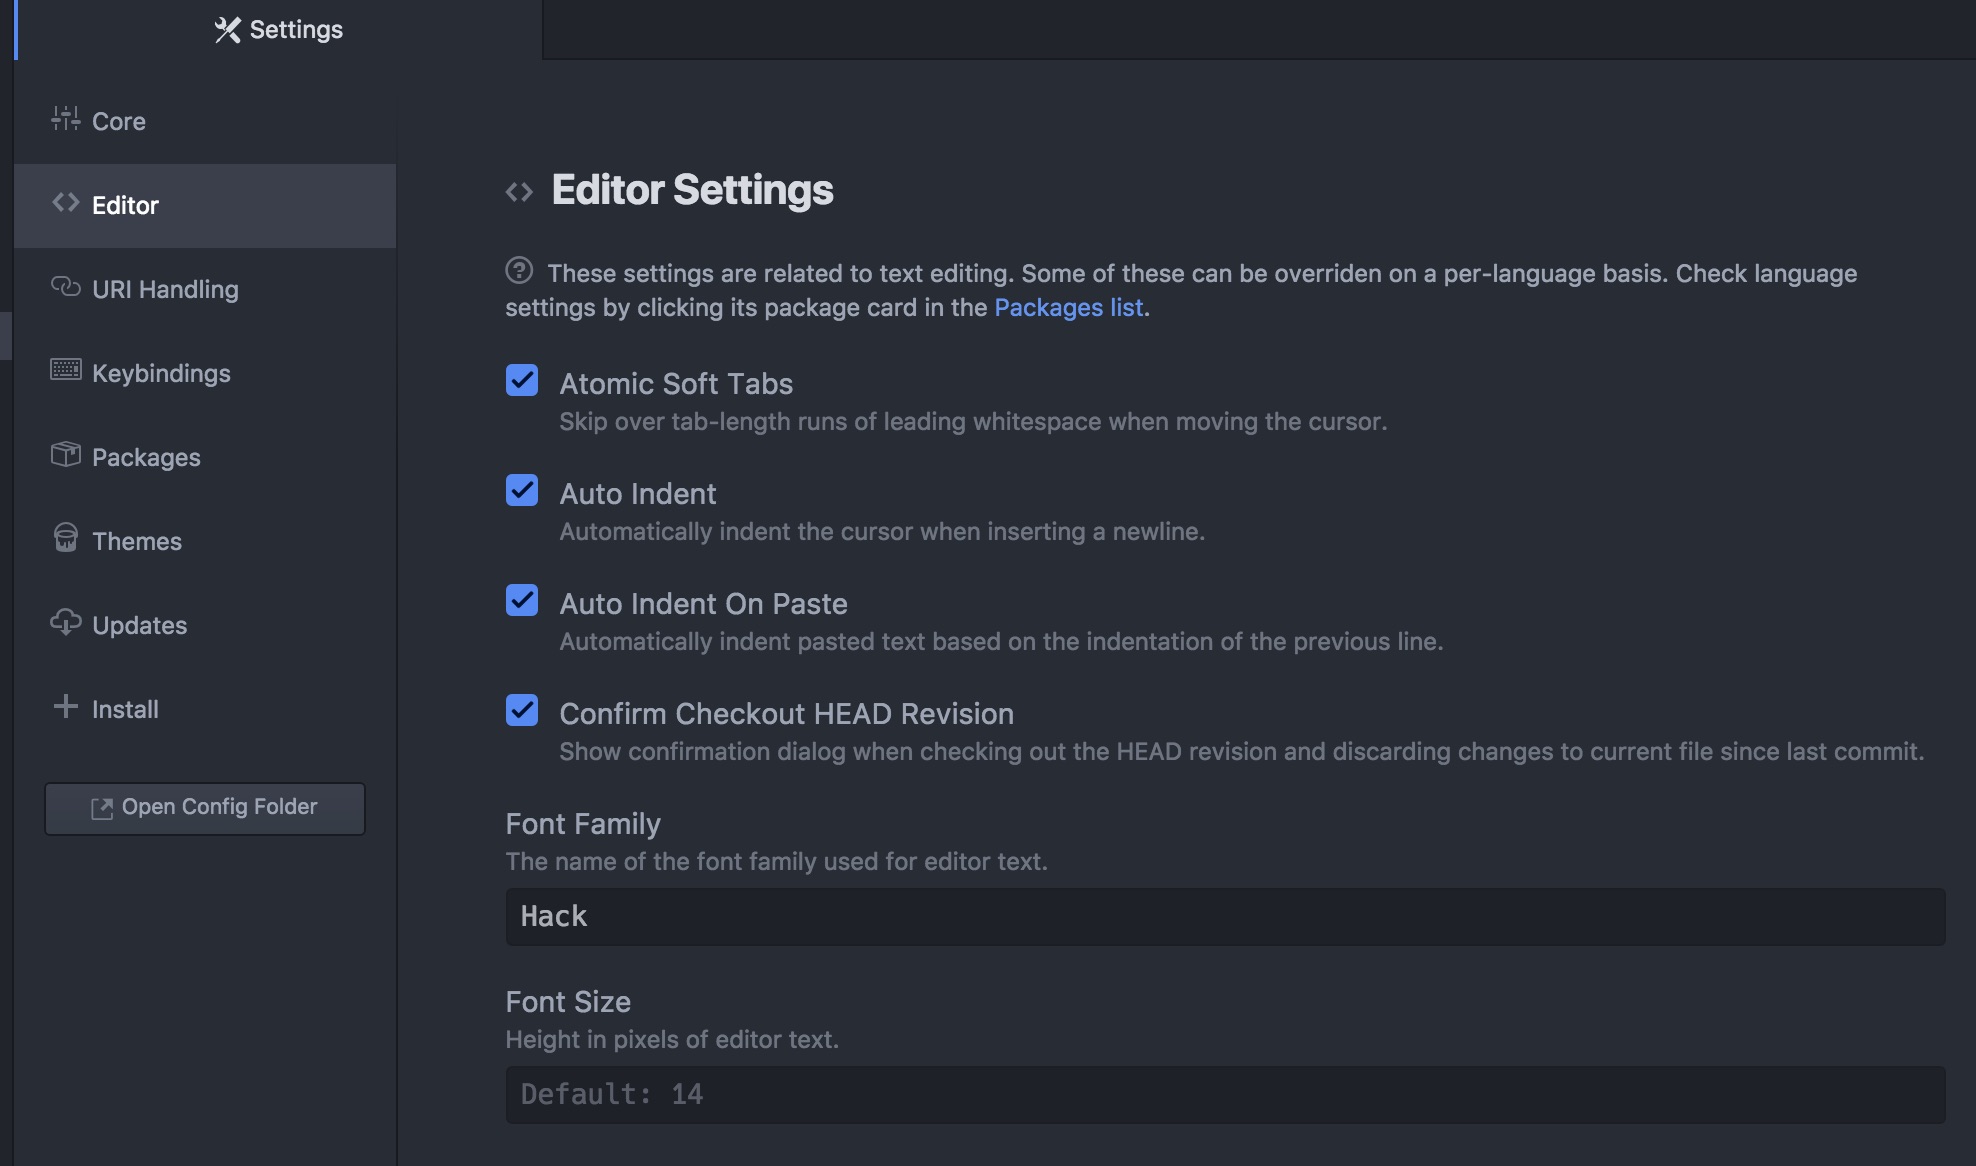Click the Install plus icon
1976x1166 pixels.
click(65, 707)
